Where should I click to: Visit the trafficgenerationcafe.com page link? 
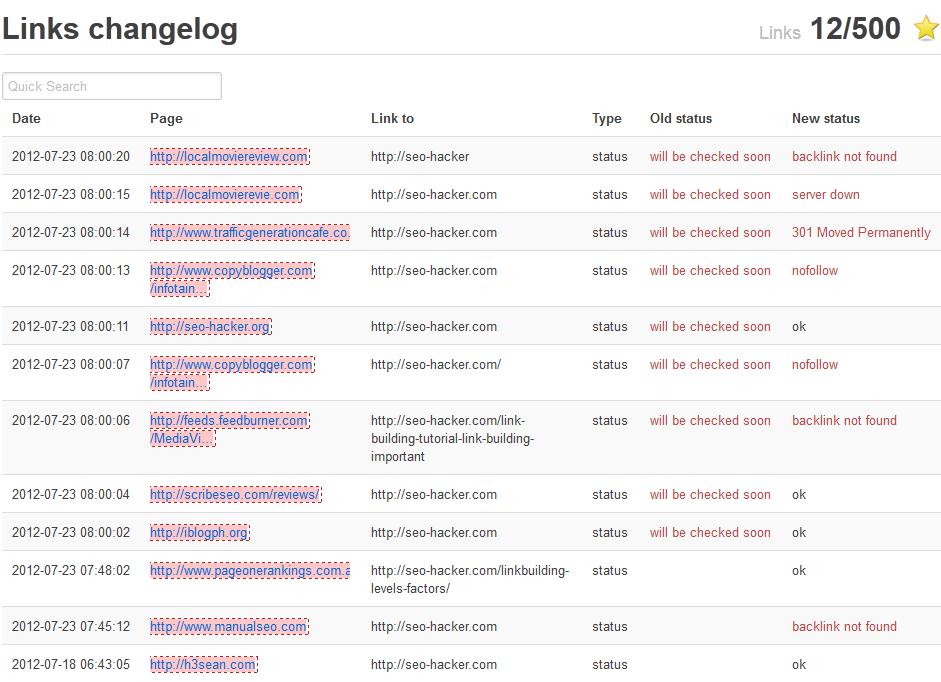tap(249, 233)
